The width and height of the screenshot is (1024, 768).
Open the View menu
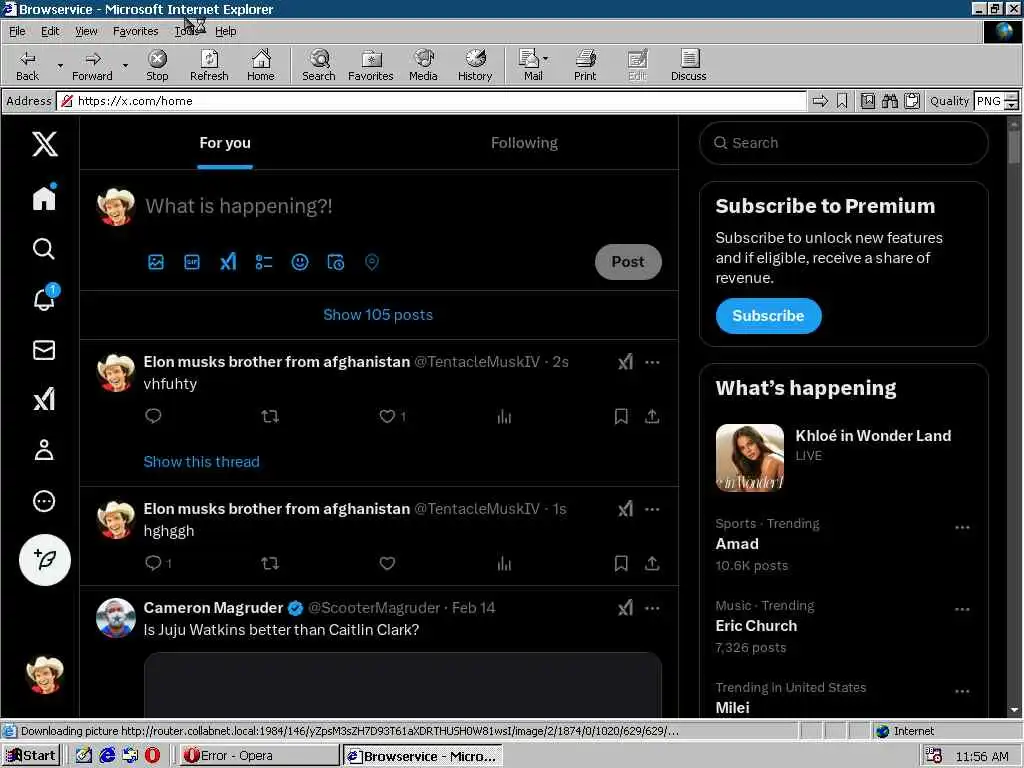tap(86, 31)
